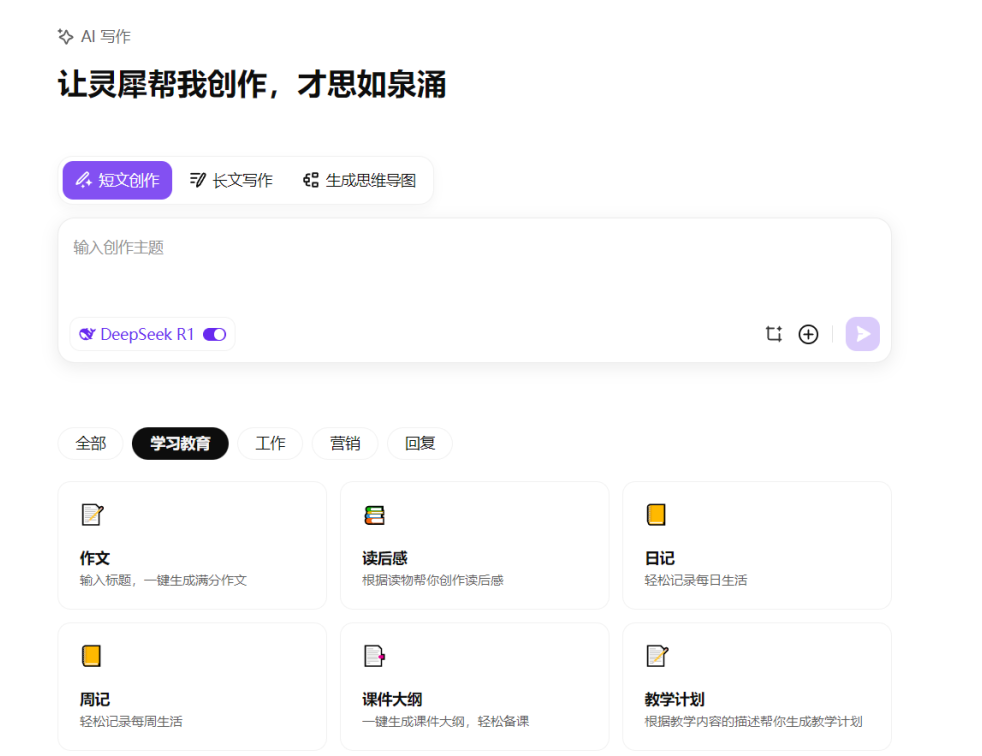Toggle the DeepSeek R1 switch off
The image size is (982, 756).
(x=214, y=335)
